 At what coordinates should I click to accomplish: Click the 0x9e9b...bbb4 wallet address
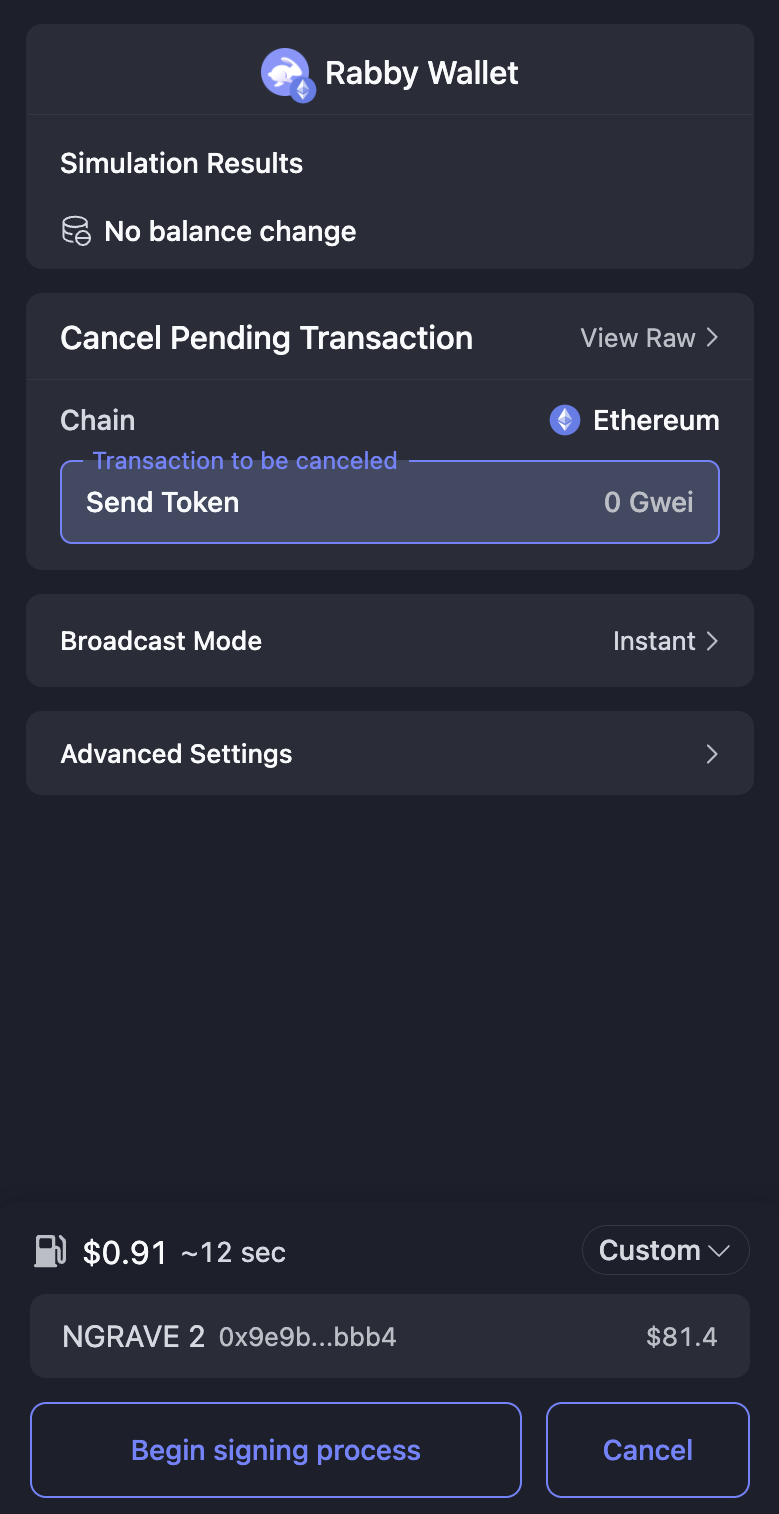pos(308,1337)
